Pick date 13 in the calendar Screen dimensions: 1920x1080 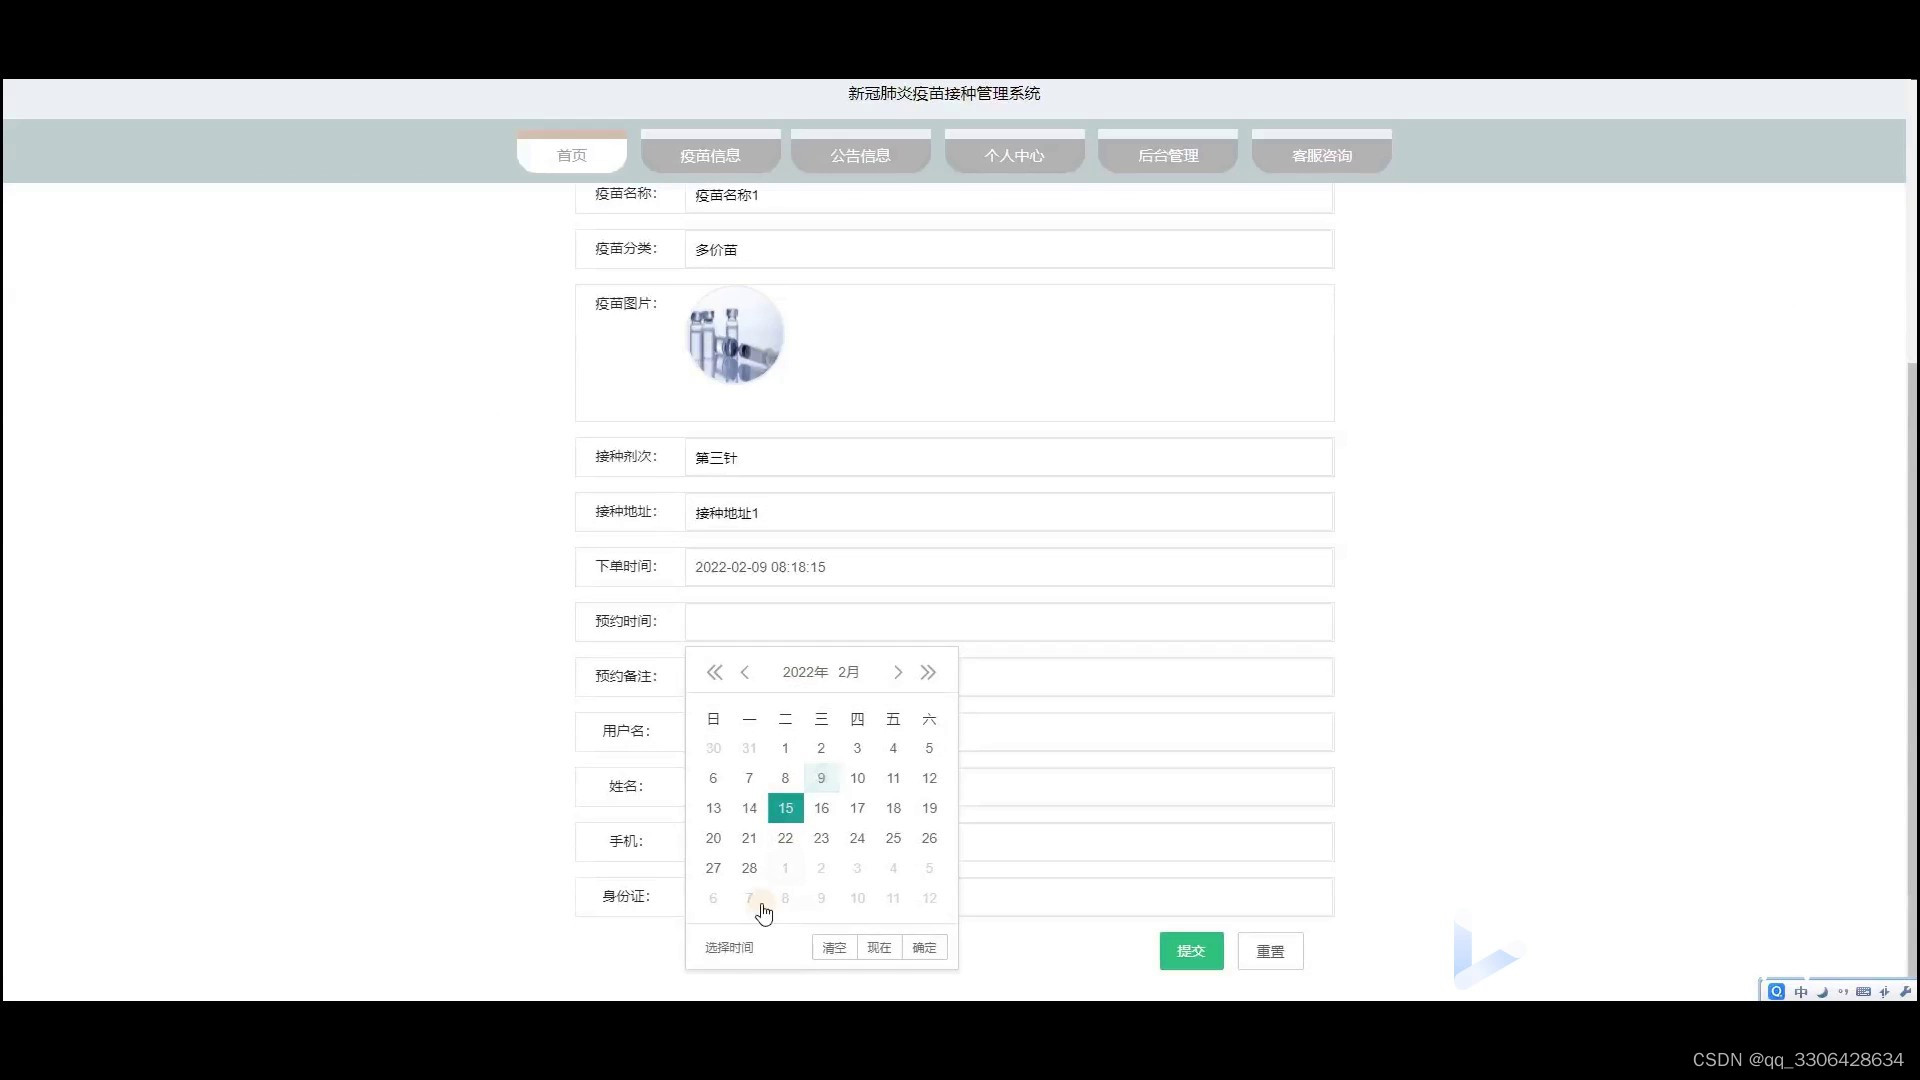pos(713,808)
